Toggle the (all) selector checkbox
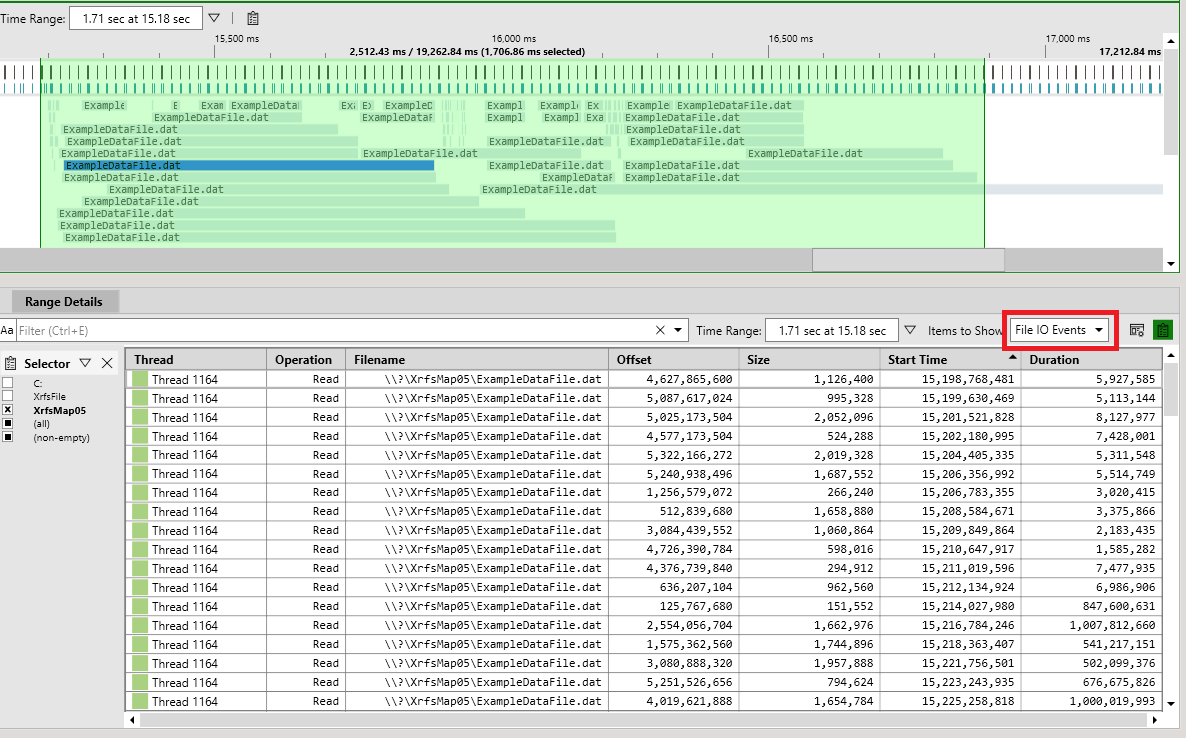The image size is (1186, 738). click(8, 423)
